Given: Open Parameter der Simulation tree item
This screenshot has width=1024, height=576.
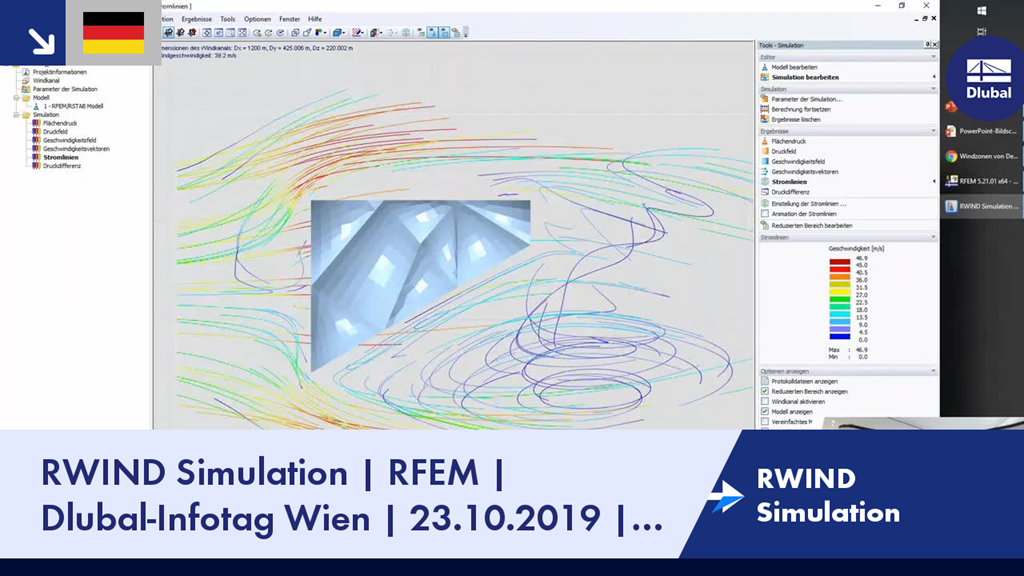Looking at the screenshot, I should click(x=65, y=89).
